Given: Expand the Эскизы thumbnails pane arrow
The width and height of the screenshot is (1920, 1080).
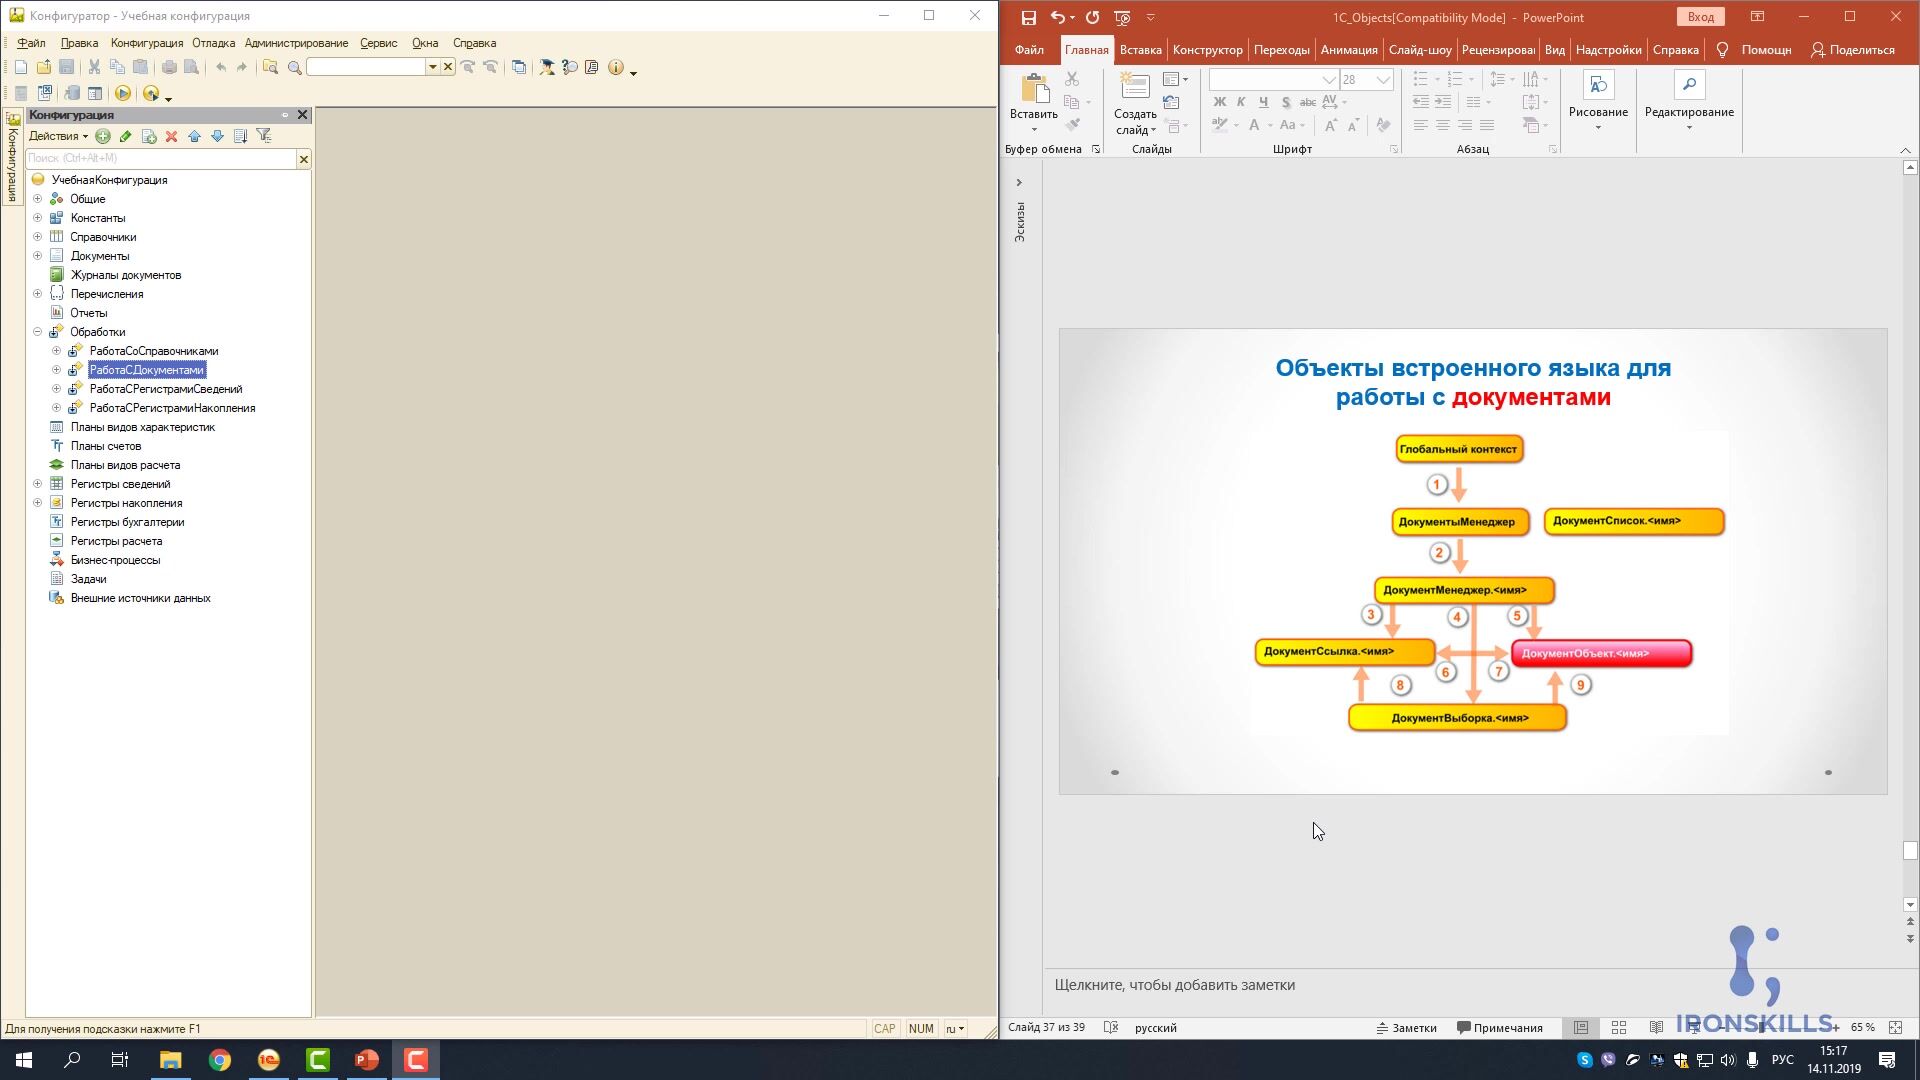Looking at the screenshot, I should point(1019,182).
